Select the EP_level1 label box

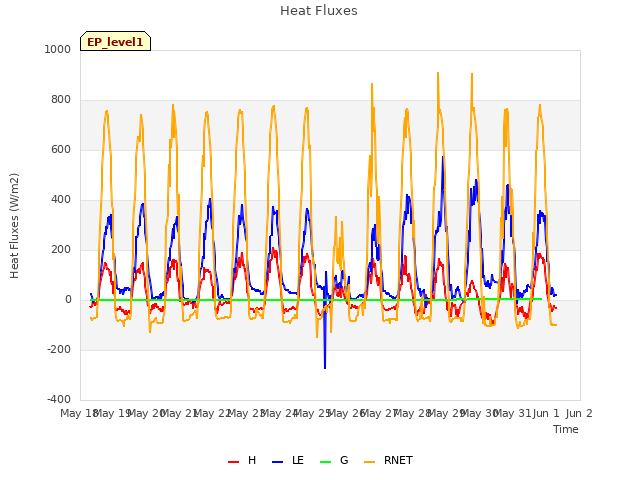coord(116,41)
